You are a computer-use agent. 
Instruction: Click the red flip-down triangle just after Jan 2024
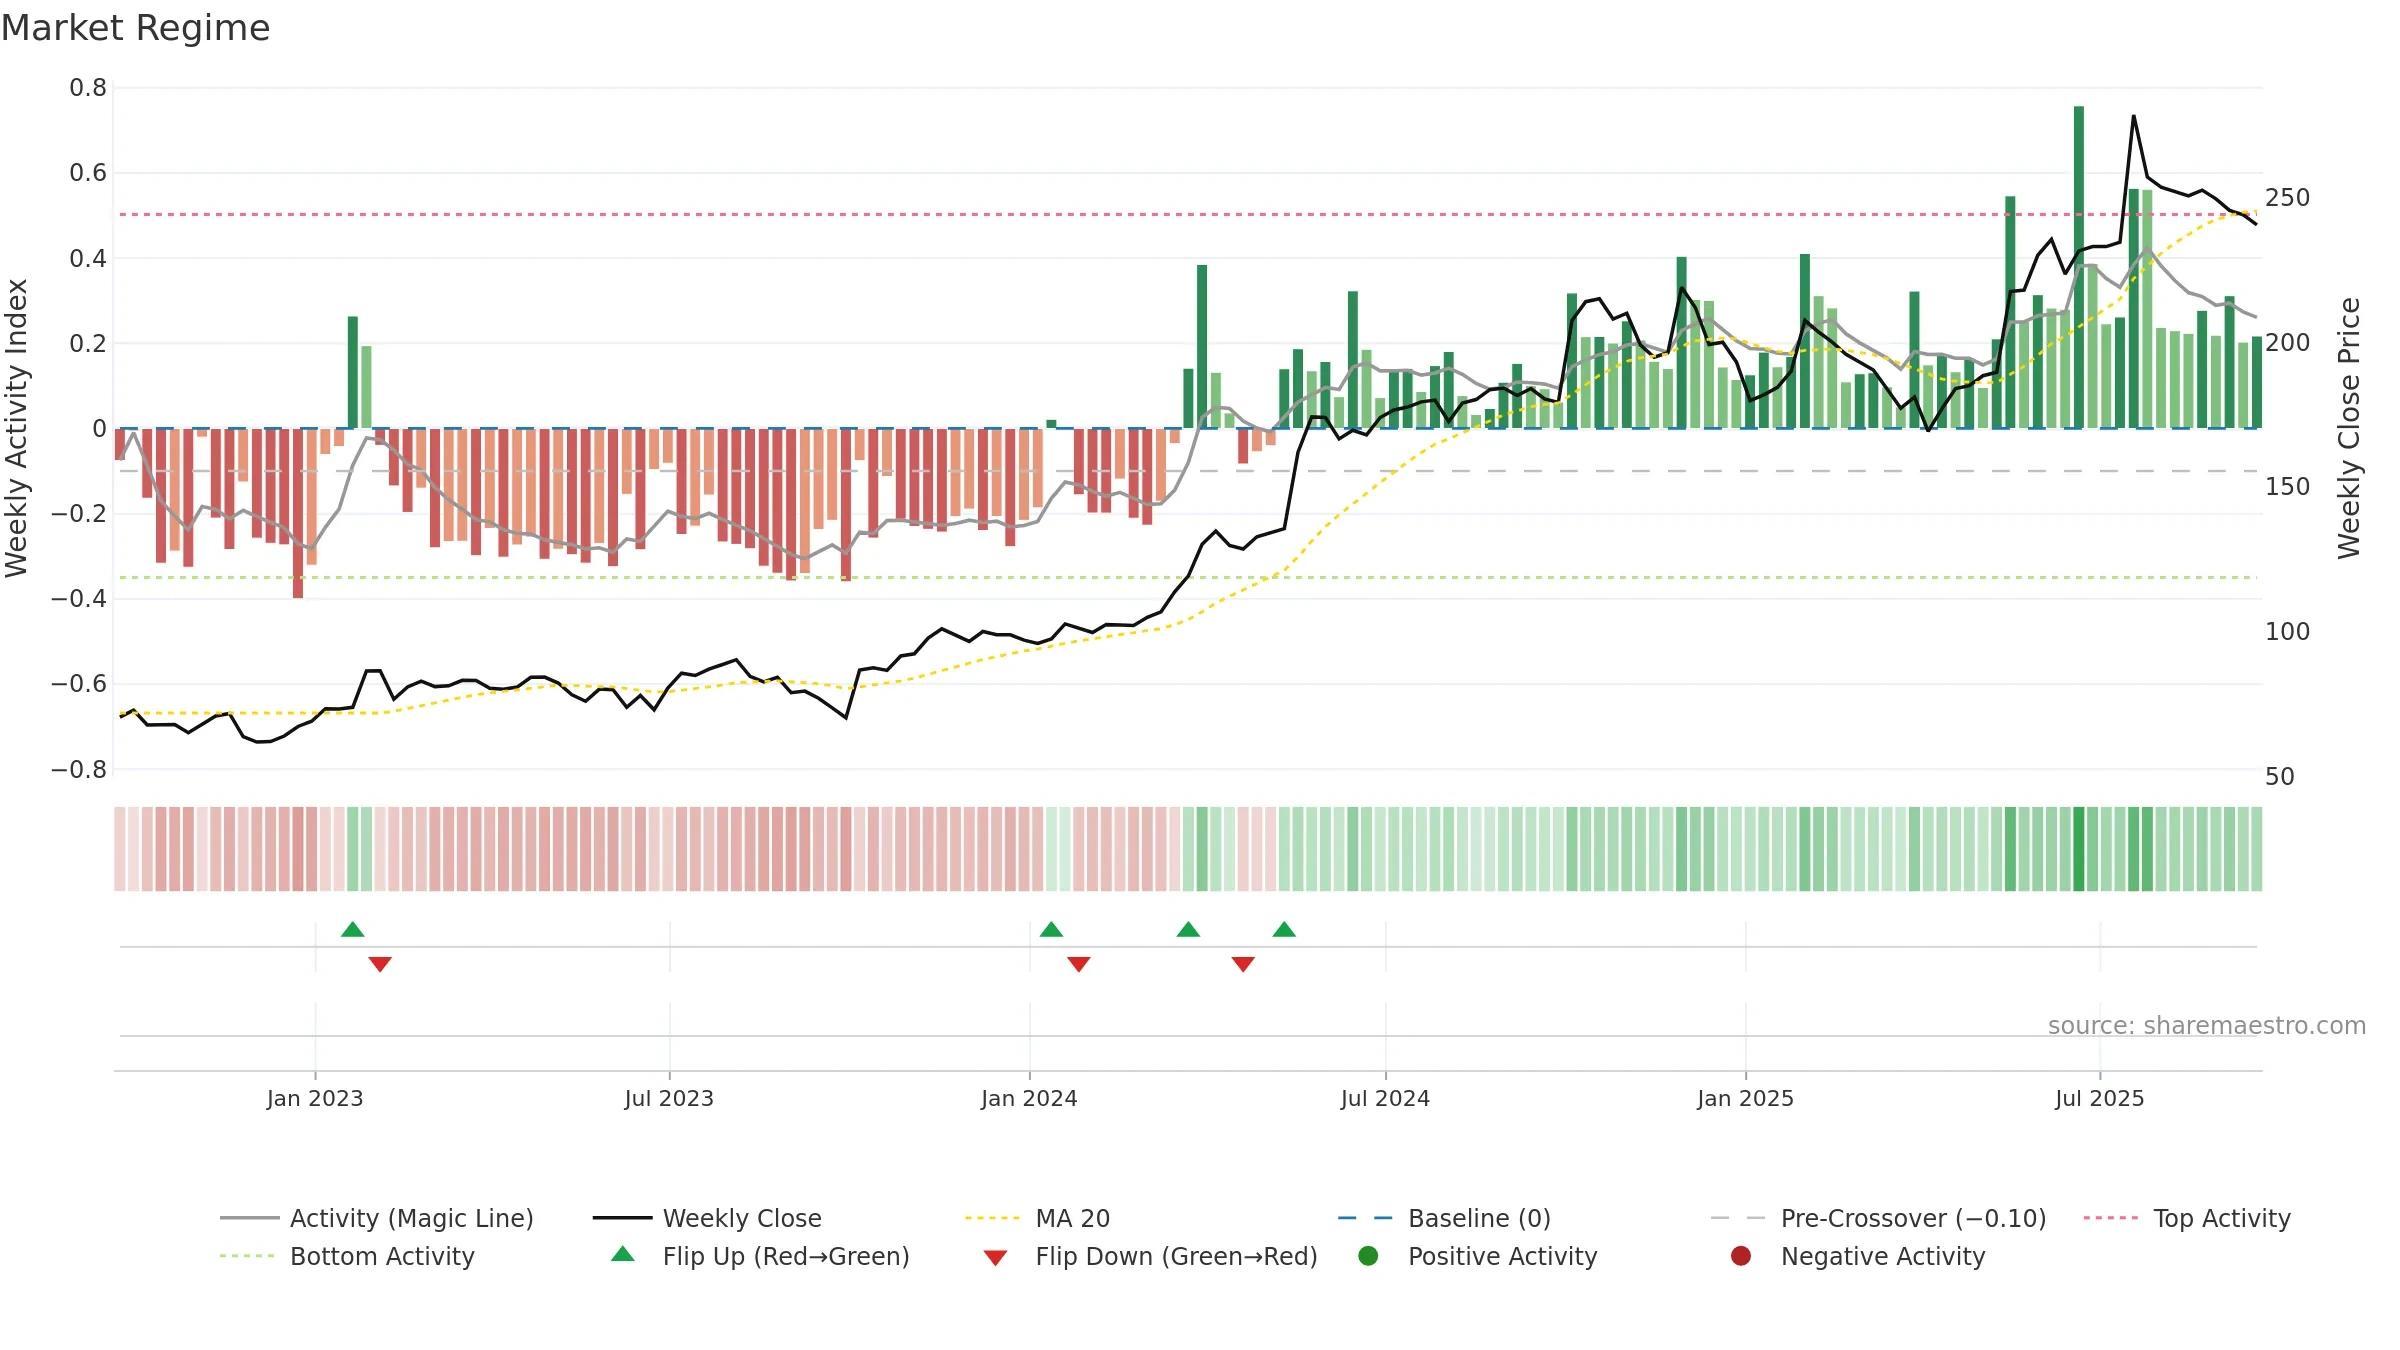pyautogui.click(x=1078, y=964)
